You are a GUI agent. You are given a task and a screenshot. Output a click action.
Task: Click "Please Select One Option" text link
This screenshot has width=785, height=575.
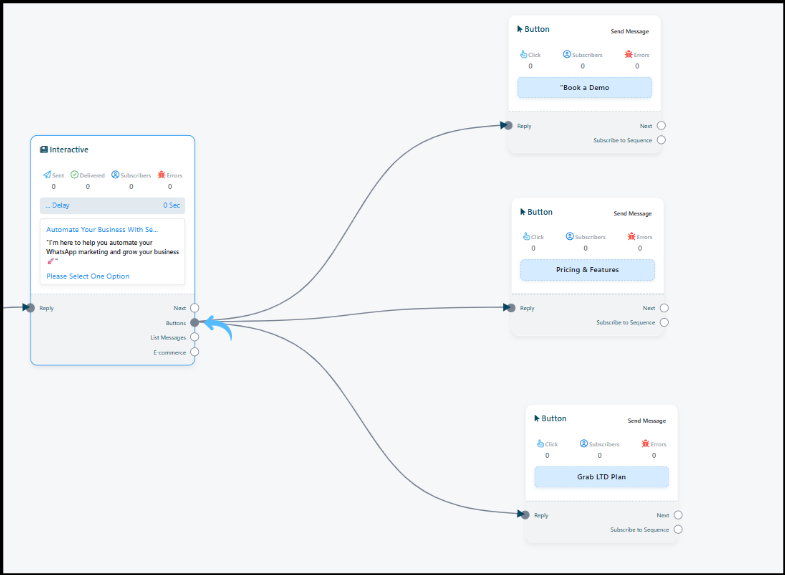[87, 276]
